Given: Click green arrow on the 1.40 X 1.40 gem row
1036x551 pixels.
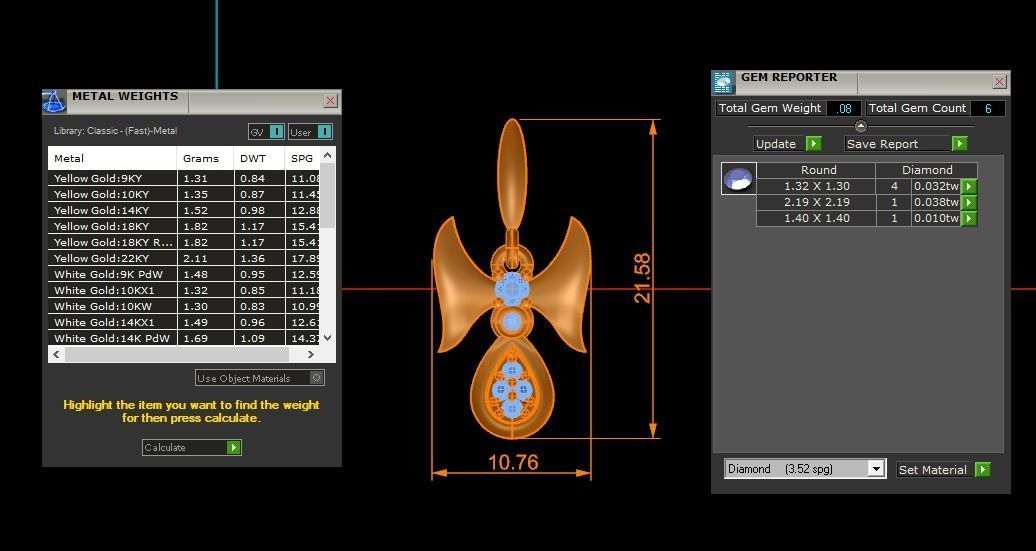Looking at the screenshot, I should [969, 218].
